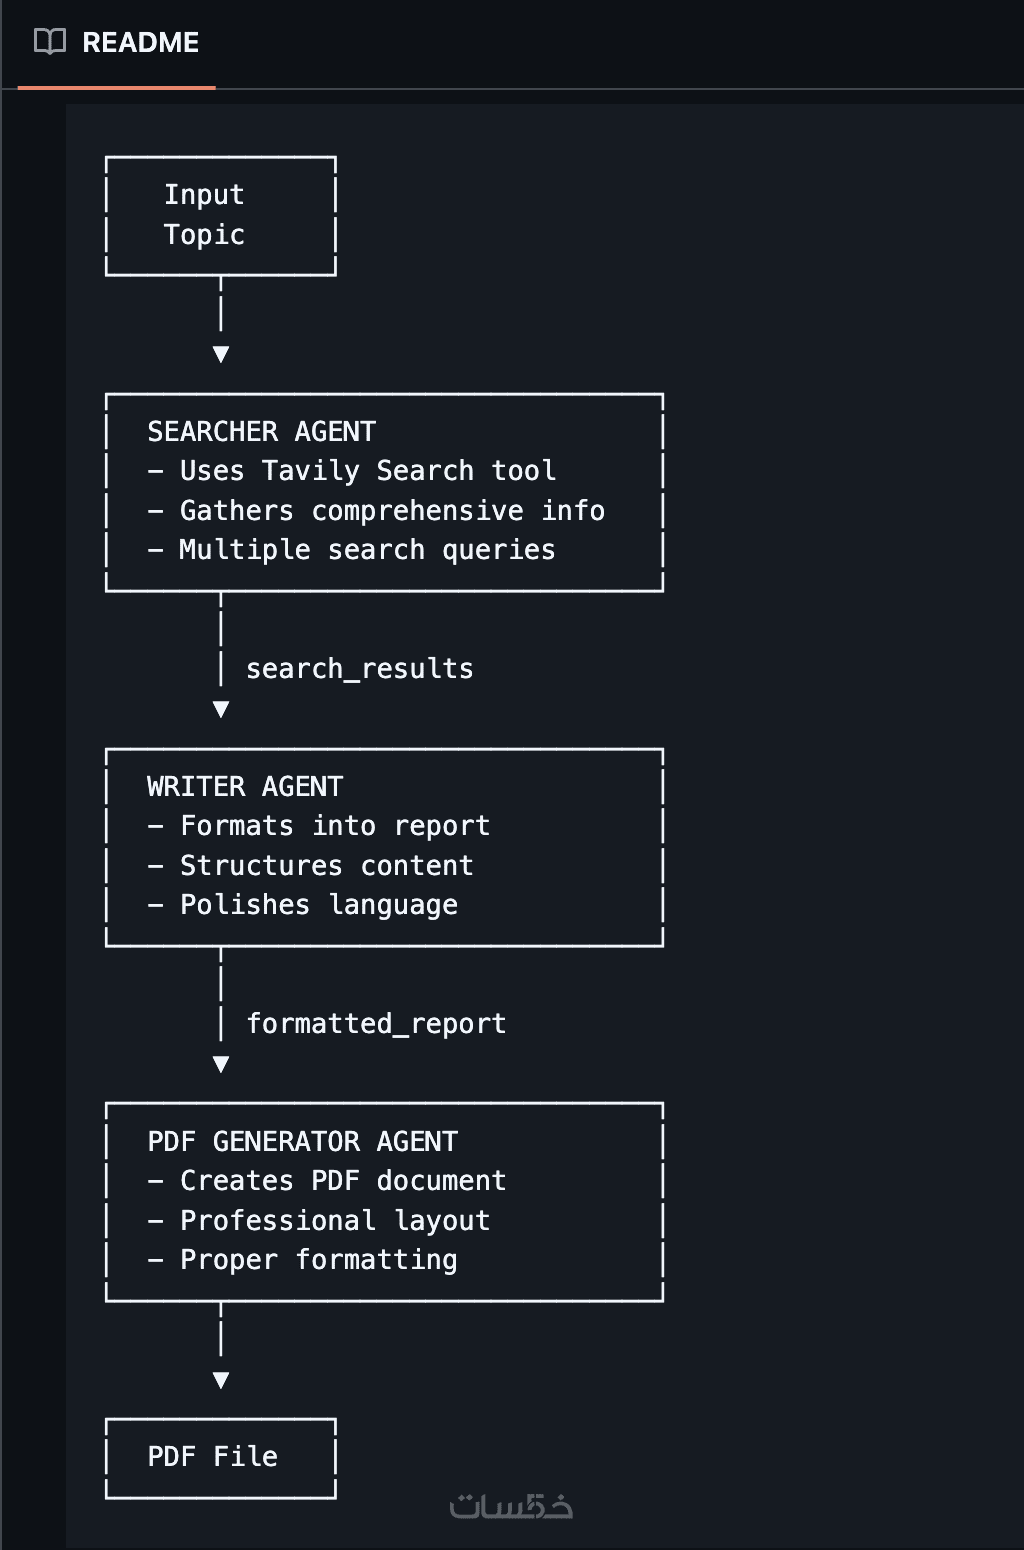
Task: Click the WRITER AGENT heading text
Action: point(245,787)
